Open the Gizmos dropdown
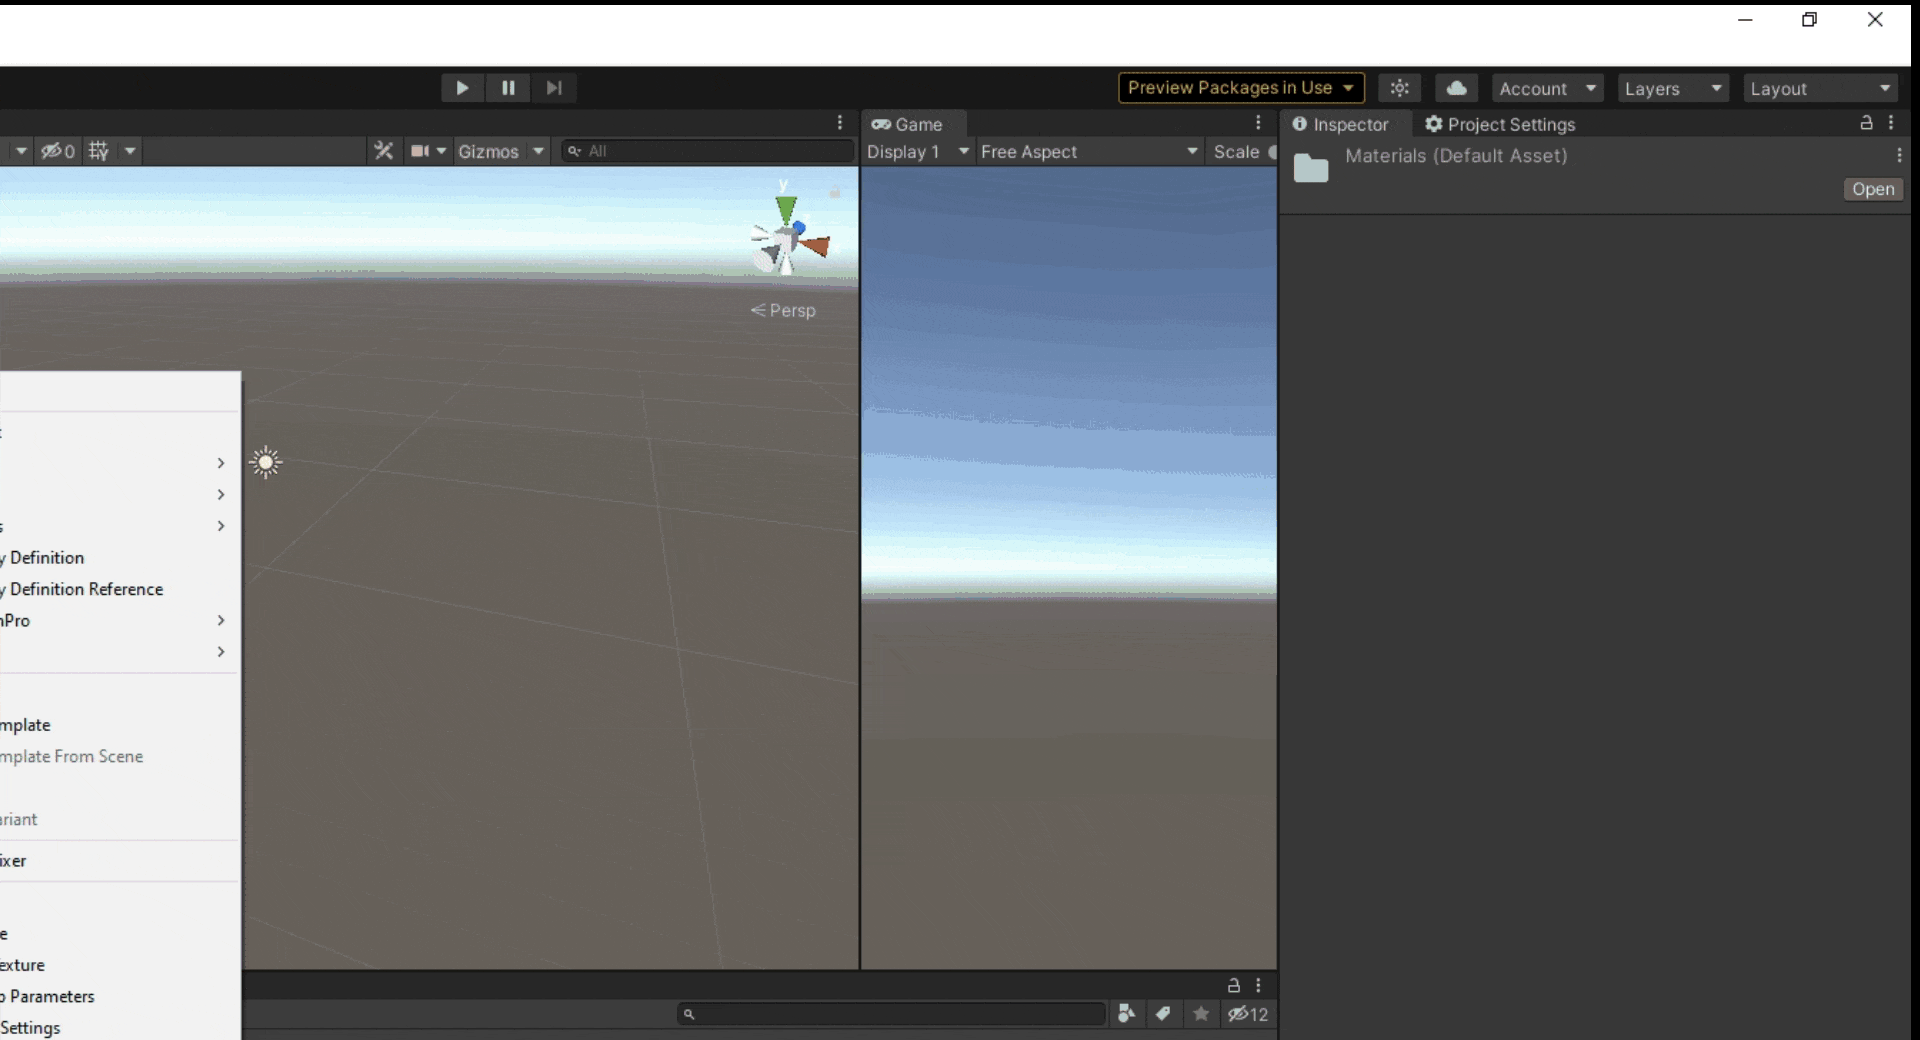This screenshot has width=1920, height=1040. point(501,151)
